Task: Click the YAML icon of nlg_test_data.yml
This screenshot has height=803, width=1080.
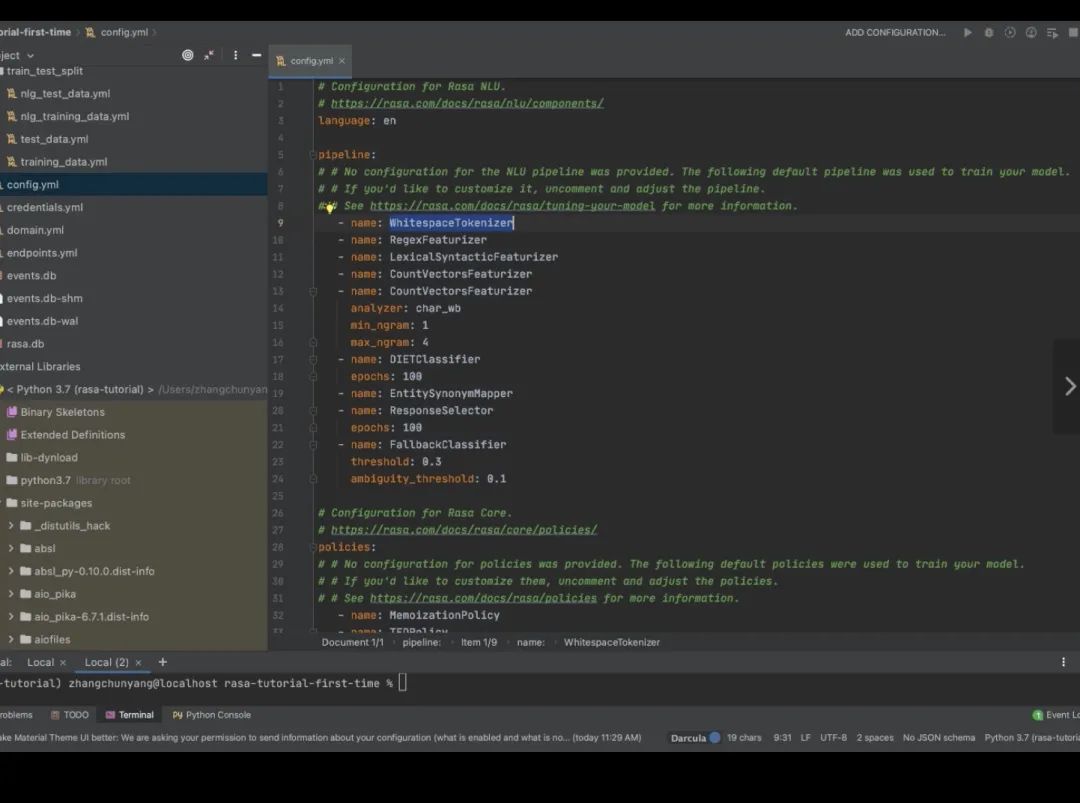Action: pyautogui.click(x=11, y=94)
